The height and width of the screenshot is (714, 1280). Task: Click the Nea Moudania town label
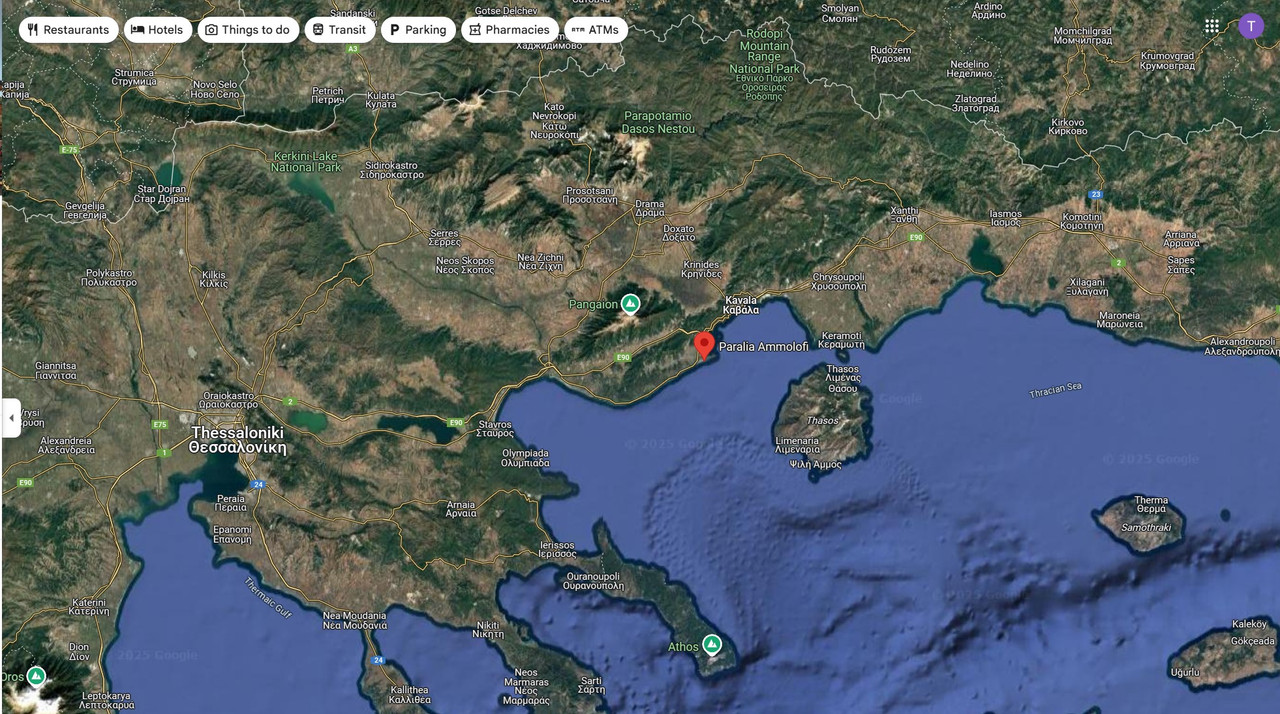tap(354, 620)
